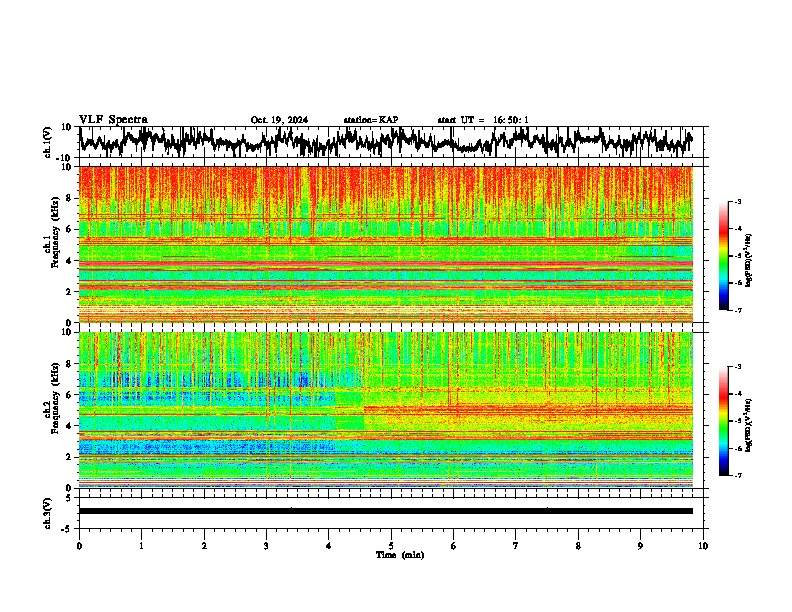Click time axis tick label '5'
792x612 pixels.
[x=391, y=546]
